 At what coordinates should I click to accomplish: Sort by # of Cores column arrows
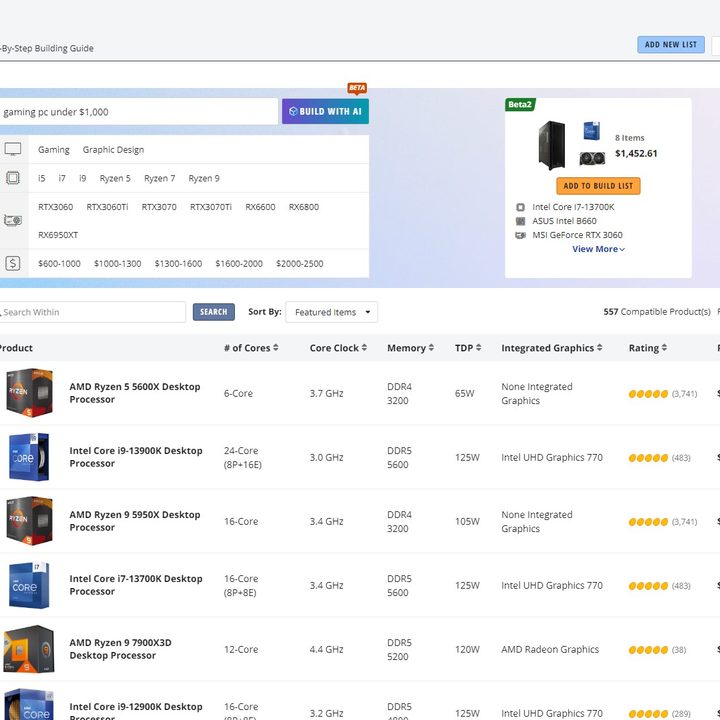click(276, 348)
